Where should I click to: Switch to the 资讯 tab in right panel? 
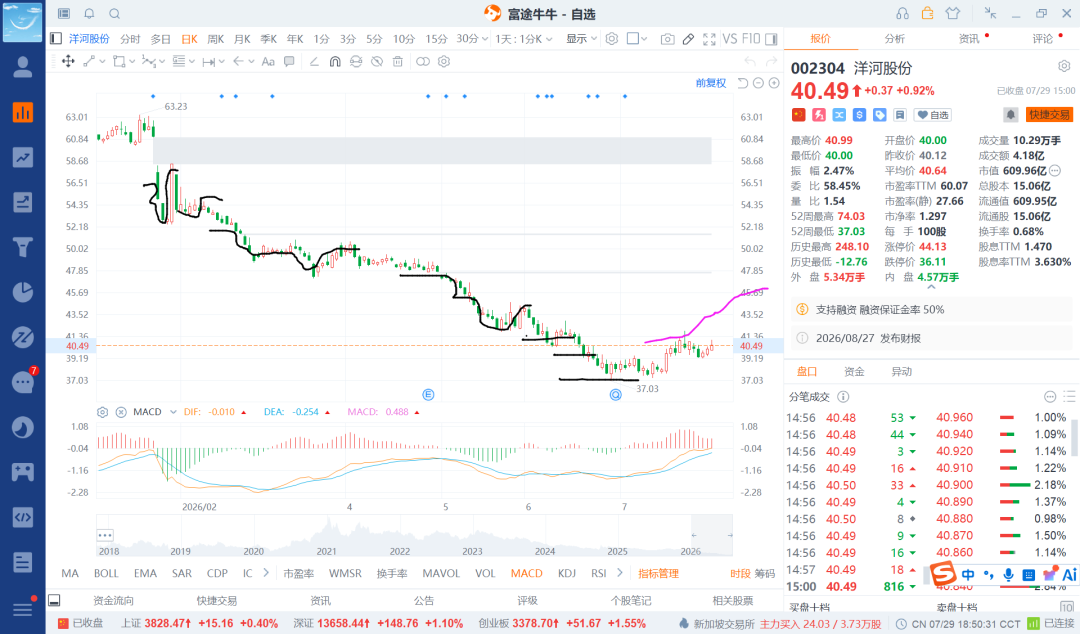tap(969, 39)
